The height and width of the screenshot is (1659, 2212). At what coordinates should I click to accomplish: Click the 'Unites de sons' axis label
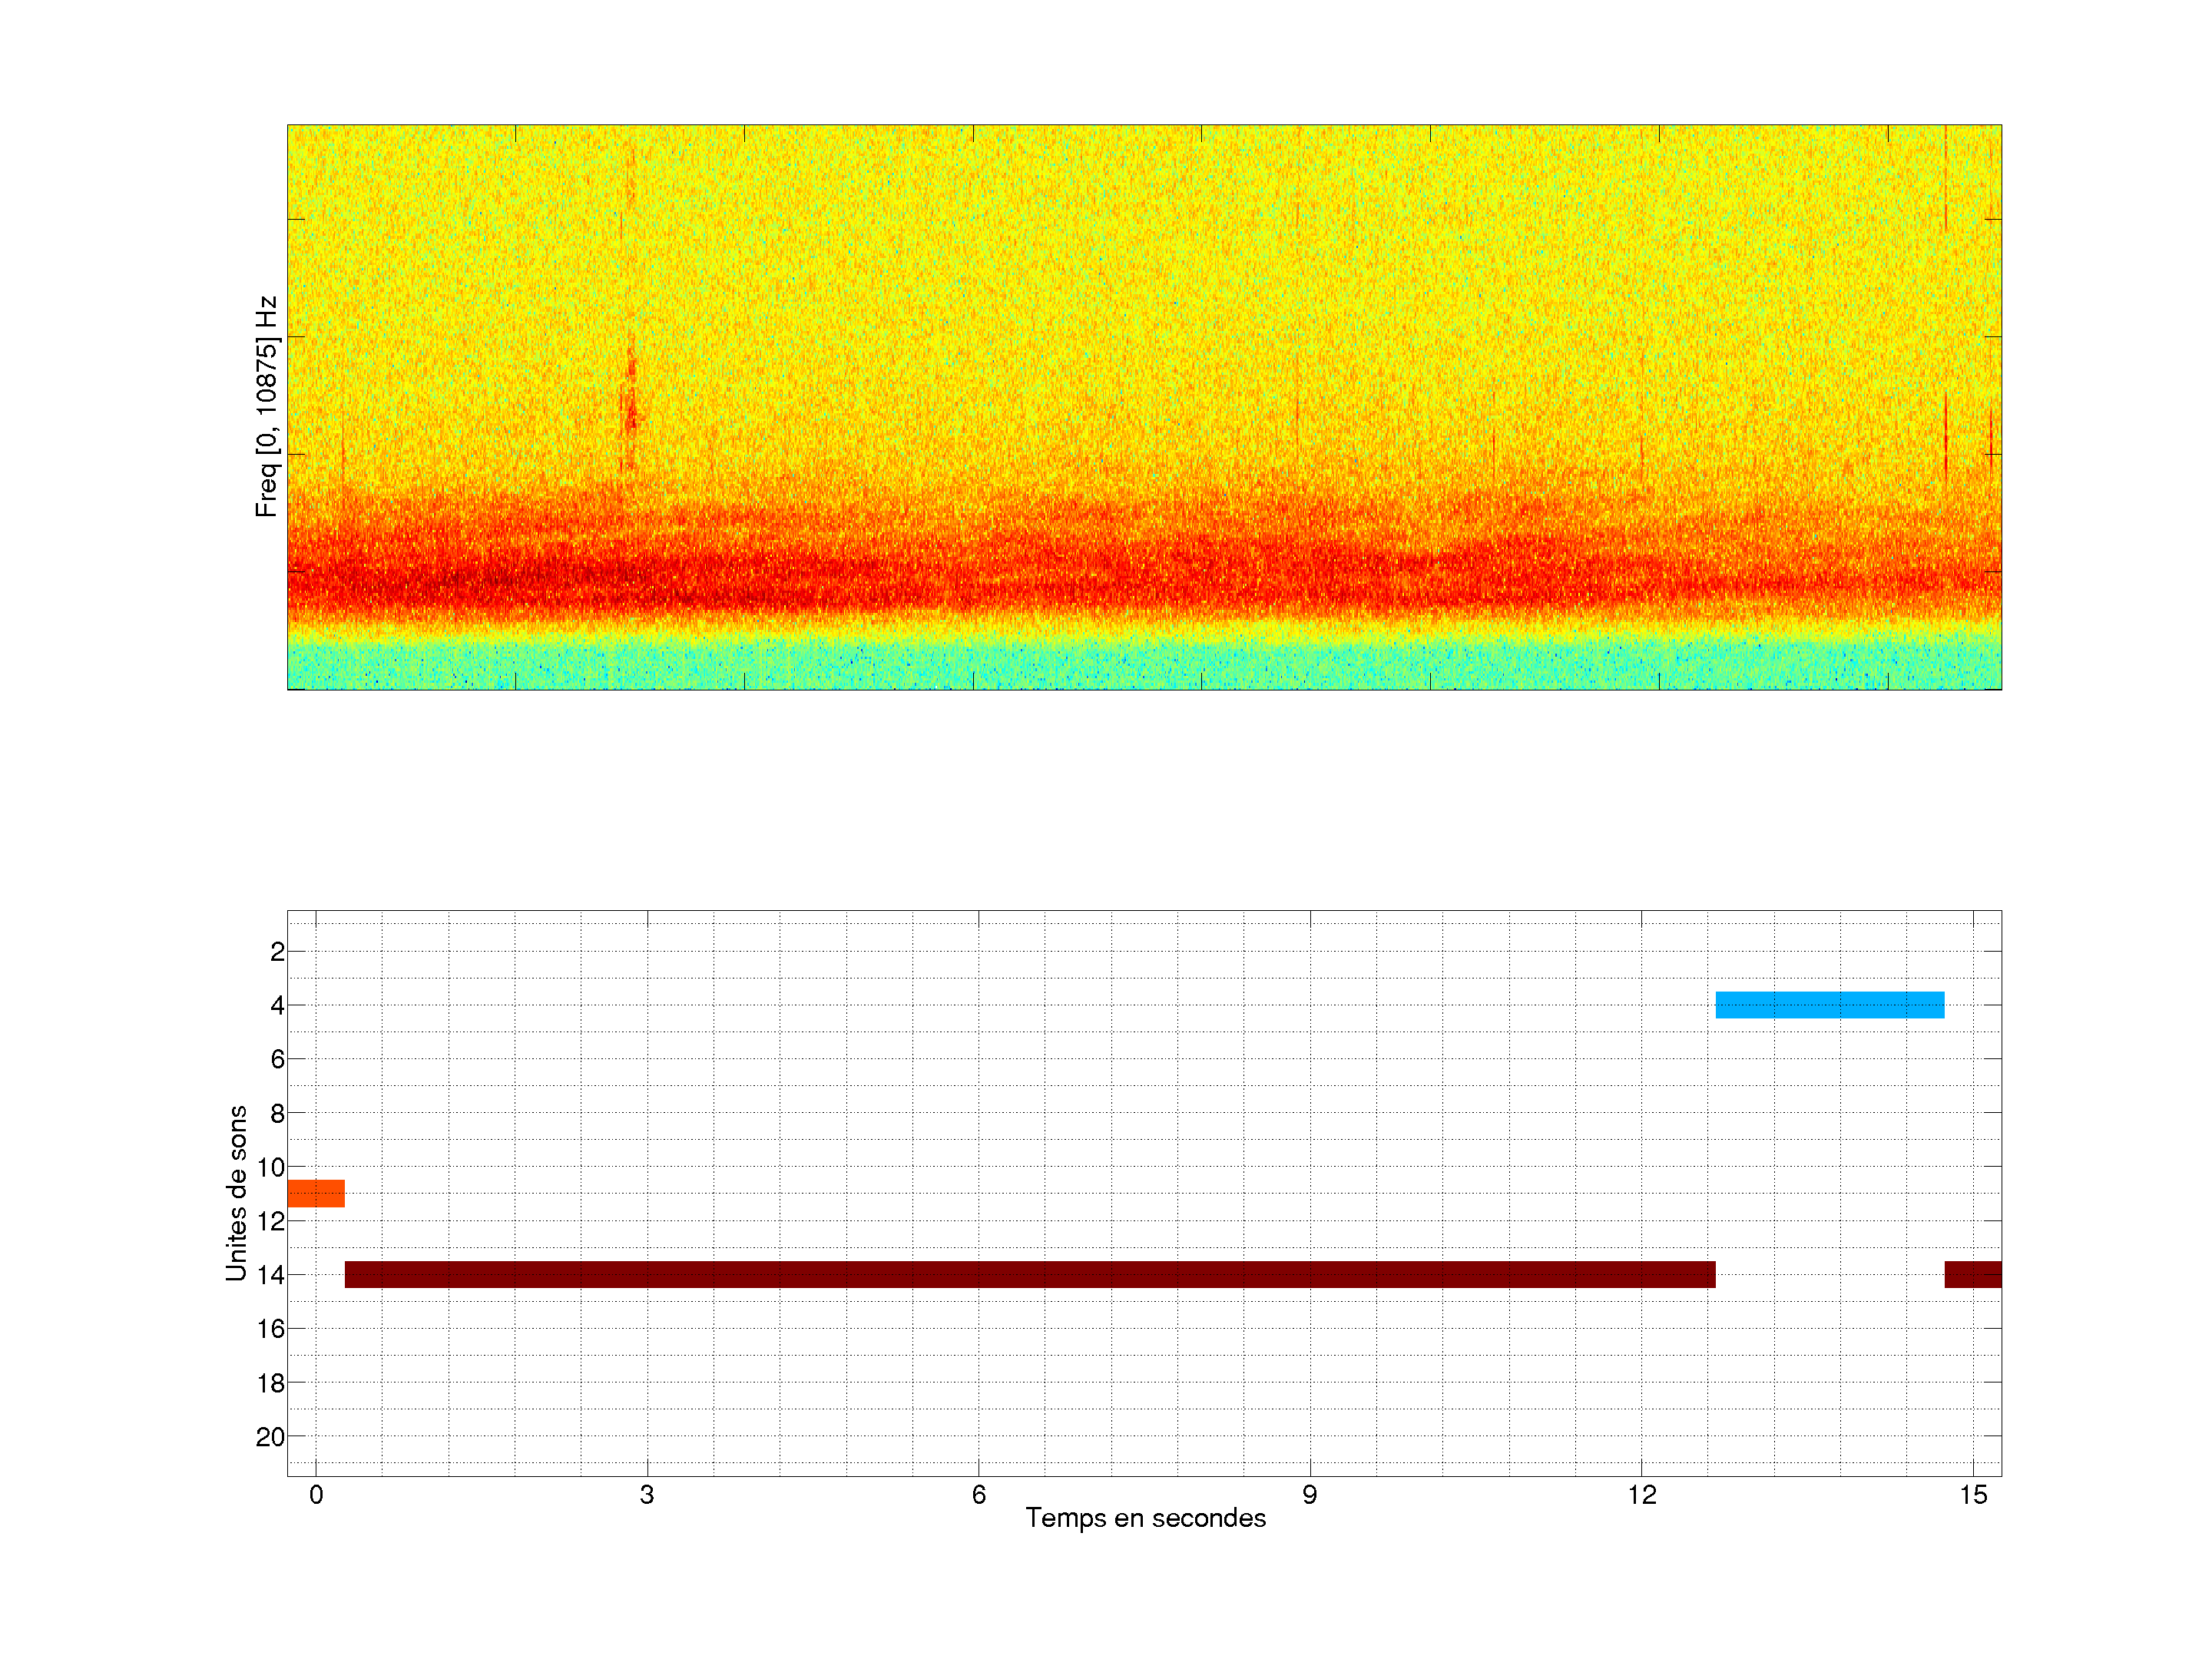tap(237, 1193)
